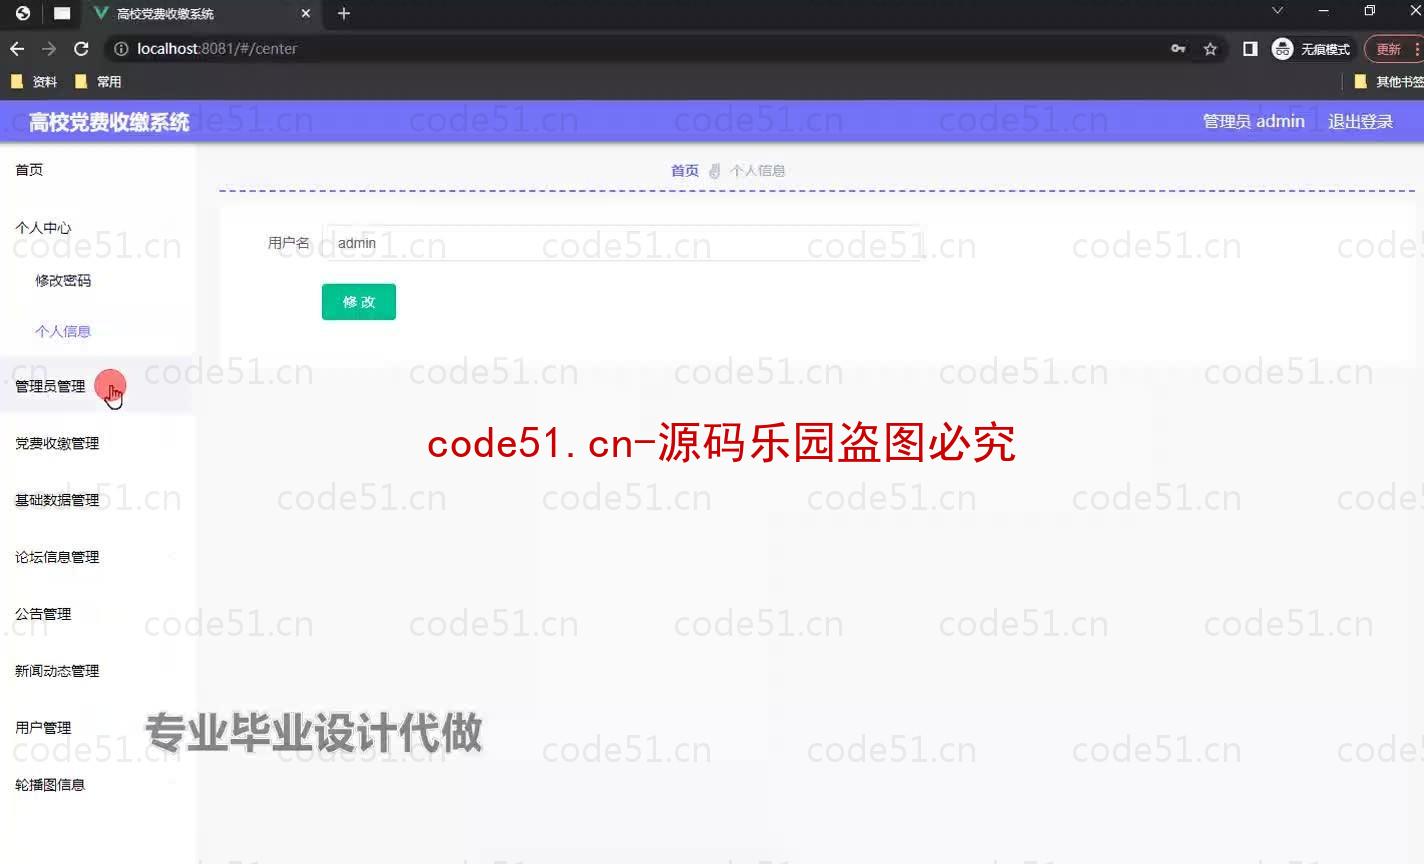Screen dimensions: 1424x864
Task: Open a new tab with the plus icon
Action: (x=344, y=13)
